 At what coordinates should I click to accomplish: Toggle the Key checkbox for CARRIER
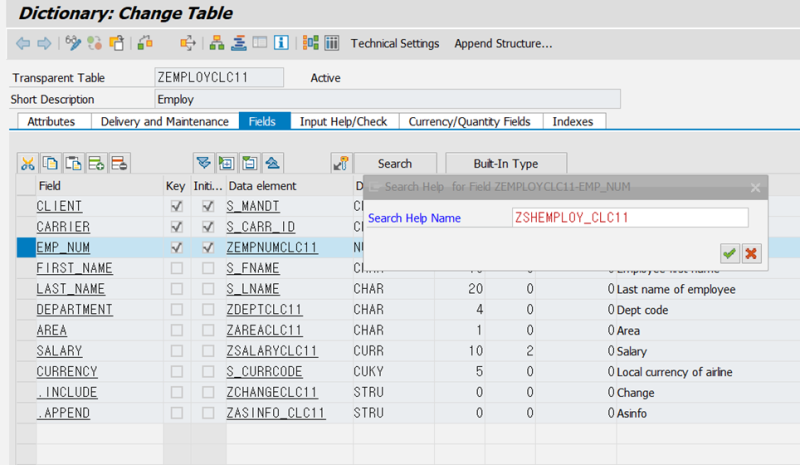177,227
